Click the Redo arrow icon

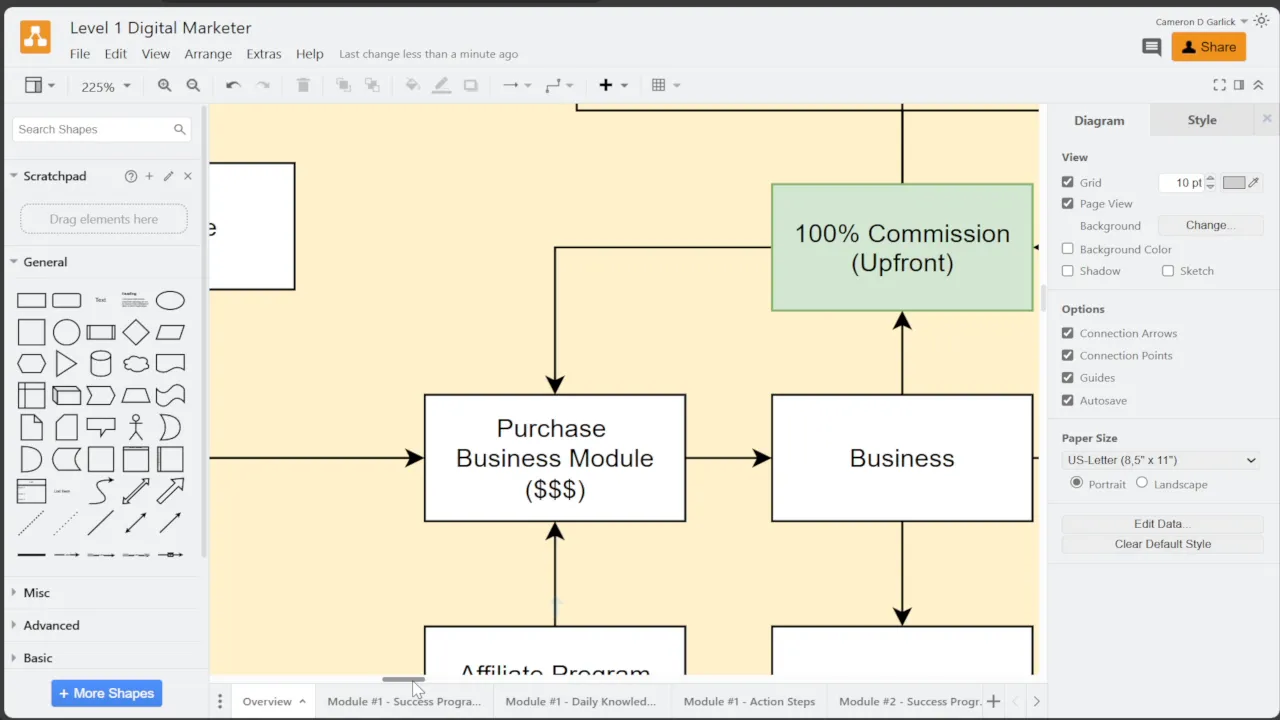click(x=263, y=86)
